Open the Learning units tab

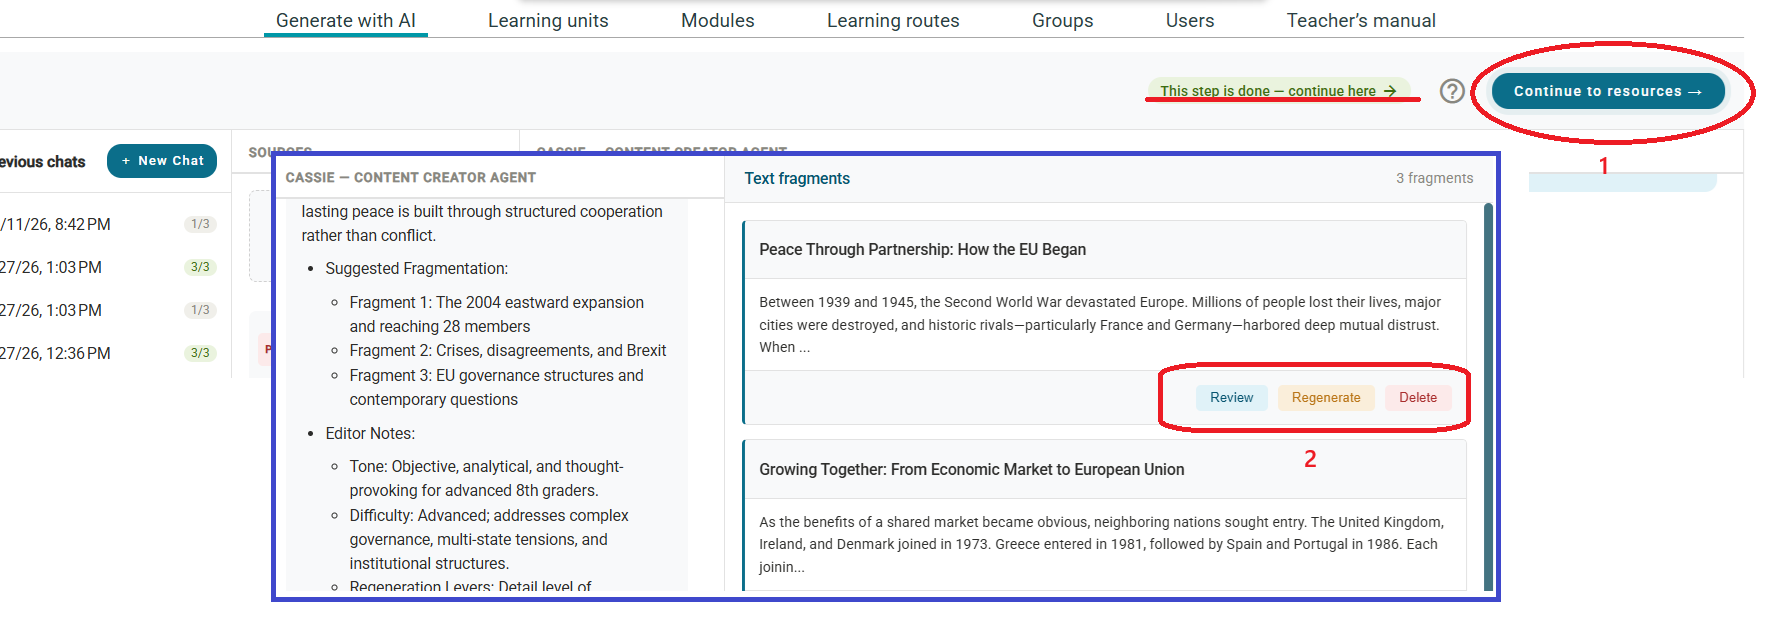pyautogui.click(x=548, y=20)
